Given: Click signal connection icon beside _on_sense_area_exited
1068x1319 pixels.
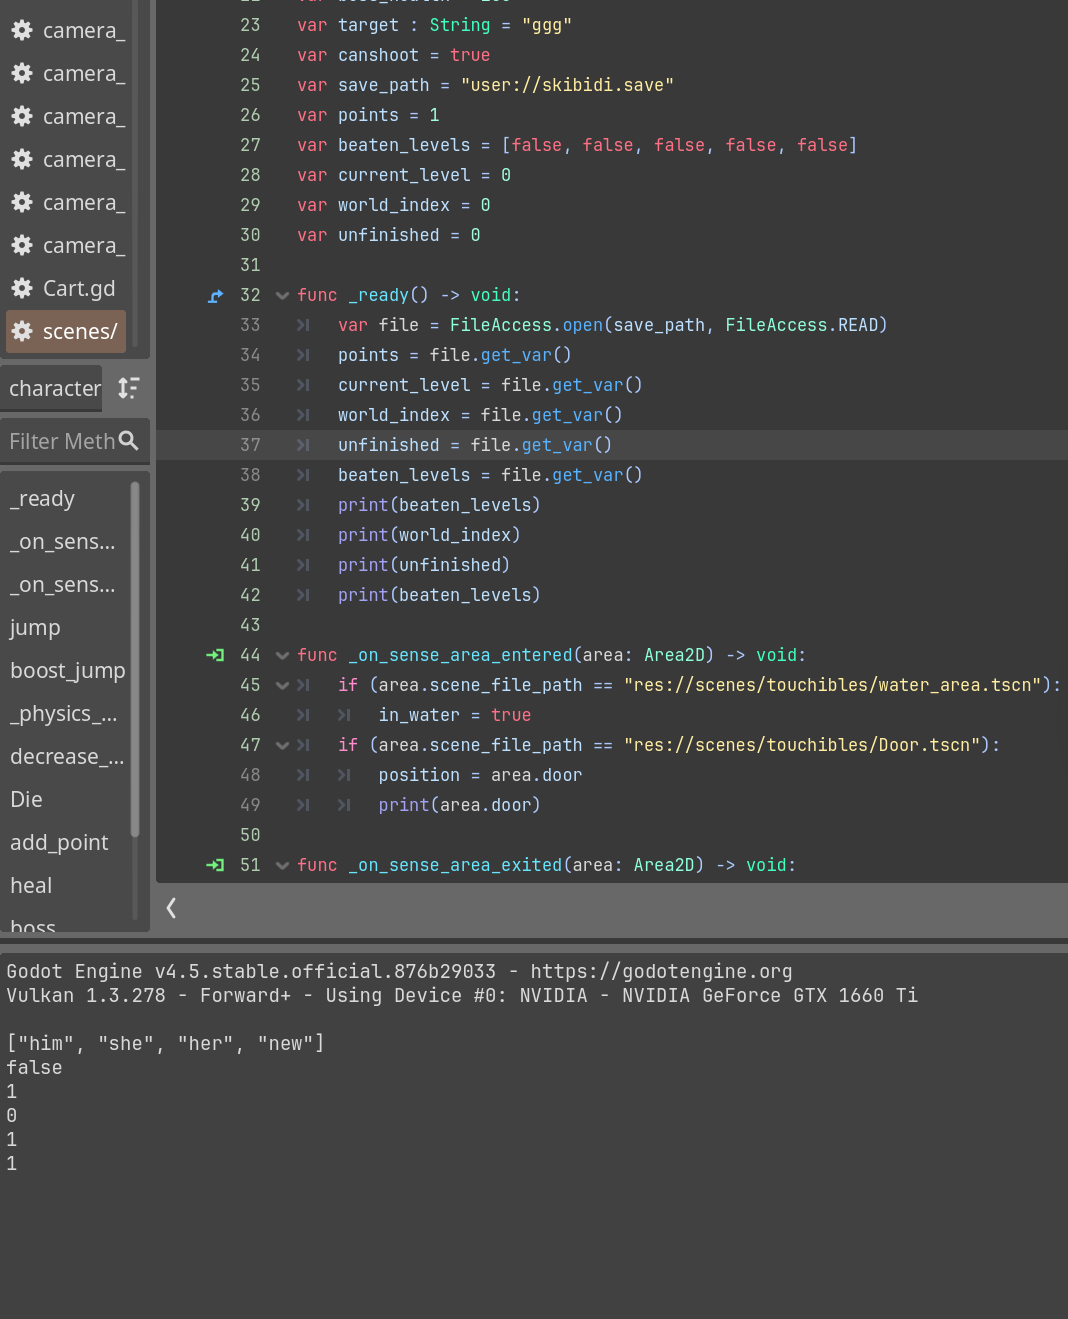Looking at the screenshot, I should tap(215, 866).
